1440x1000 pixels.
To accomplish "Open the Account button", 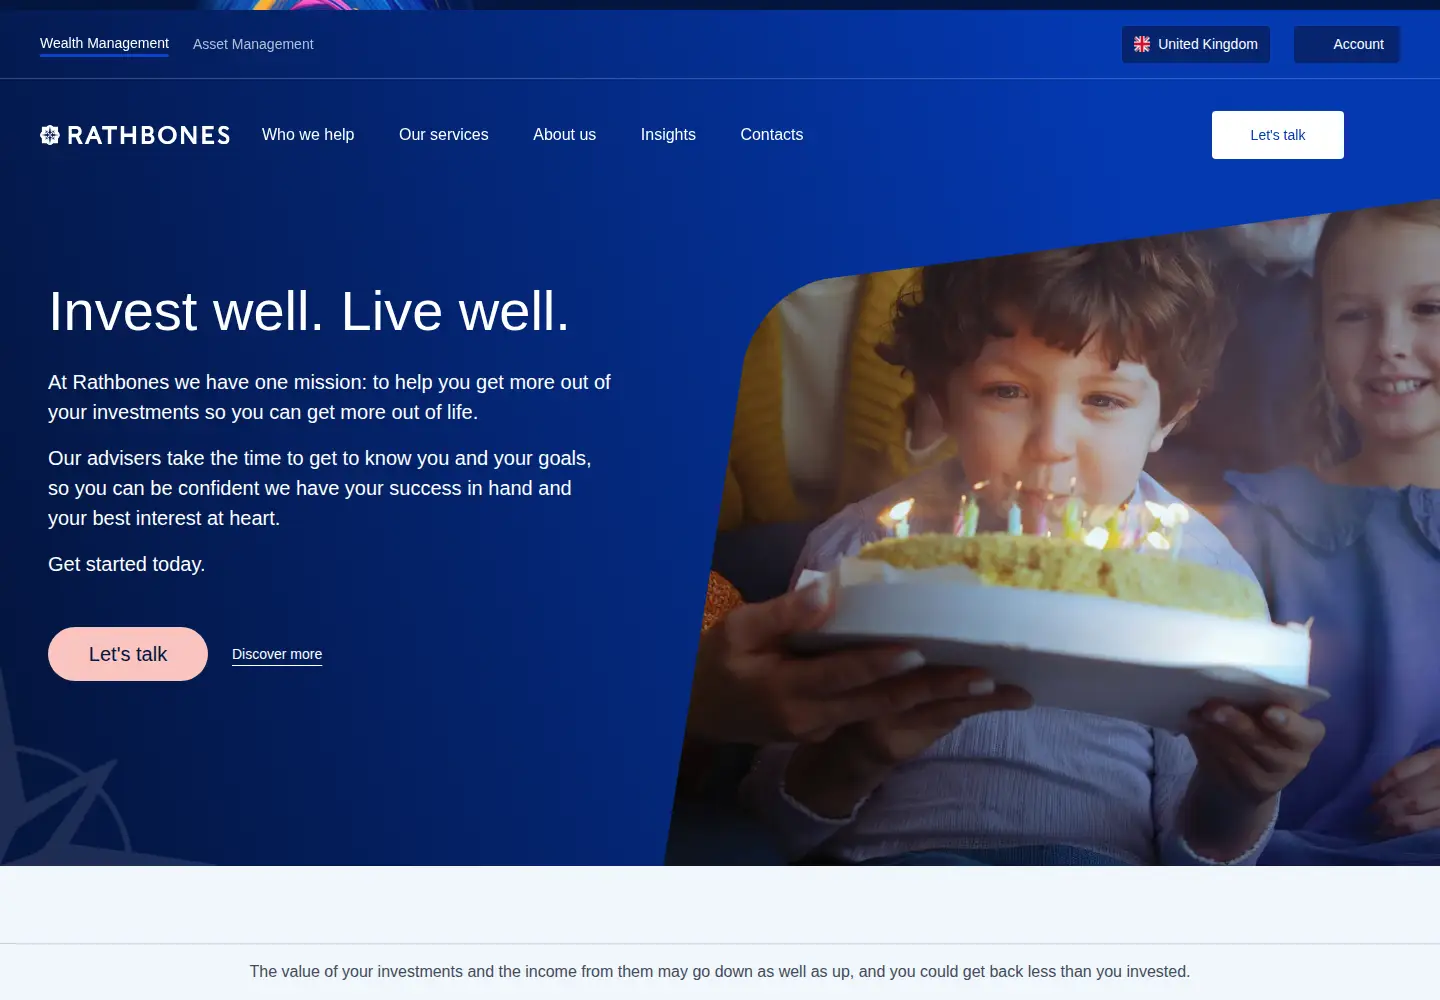I will [x=1347, y=44].
